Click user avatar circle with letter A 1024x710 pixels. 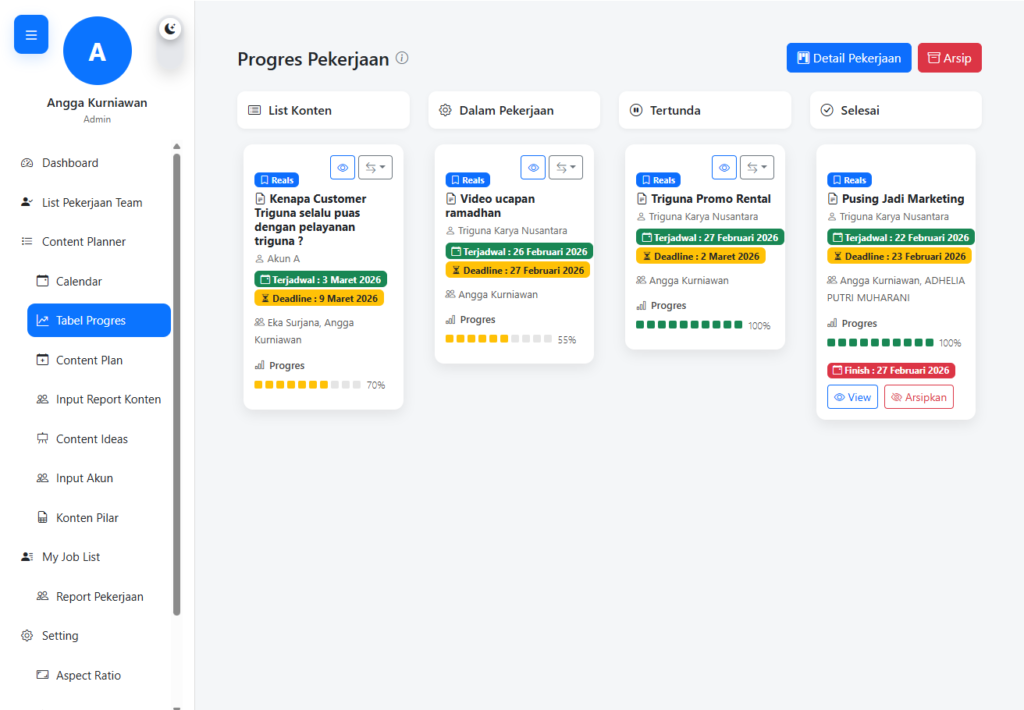(x=97, y=51)
